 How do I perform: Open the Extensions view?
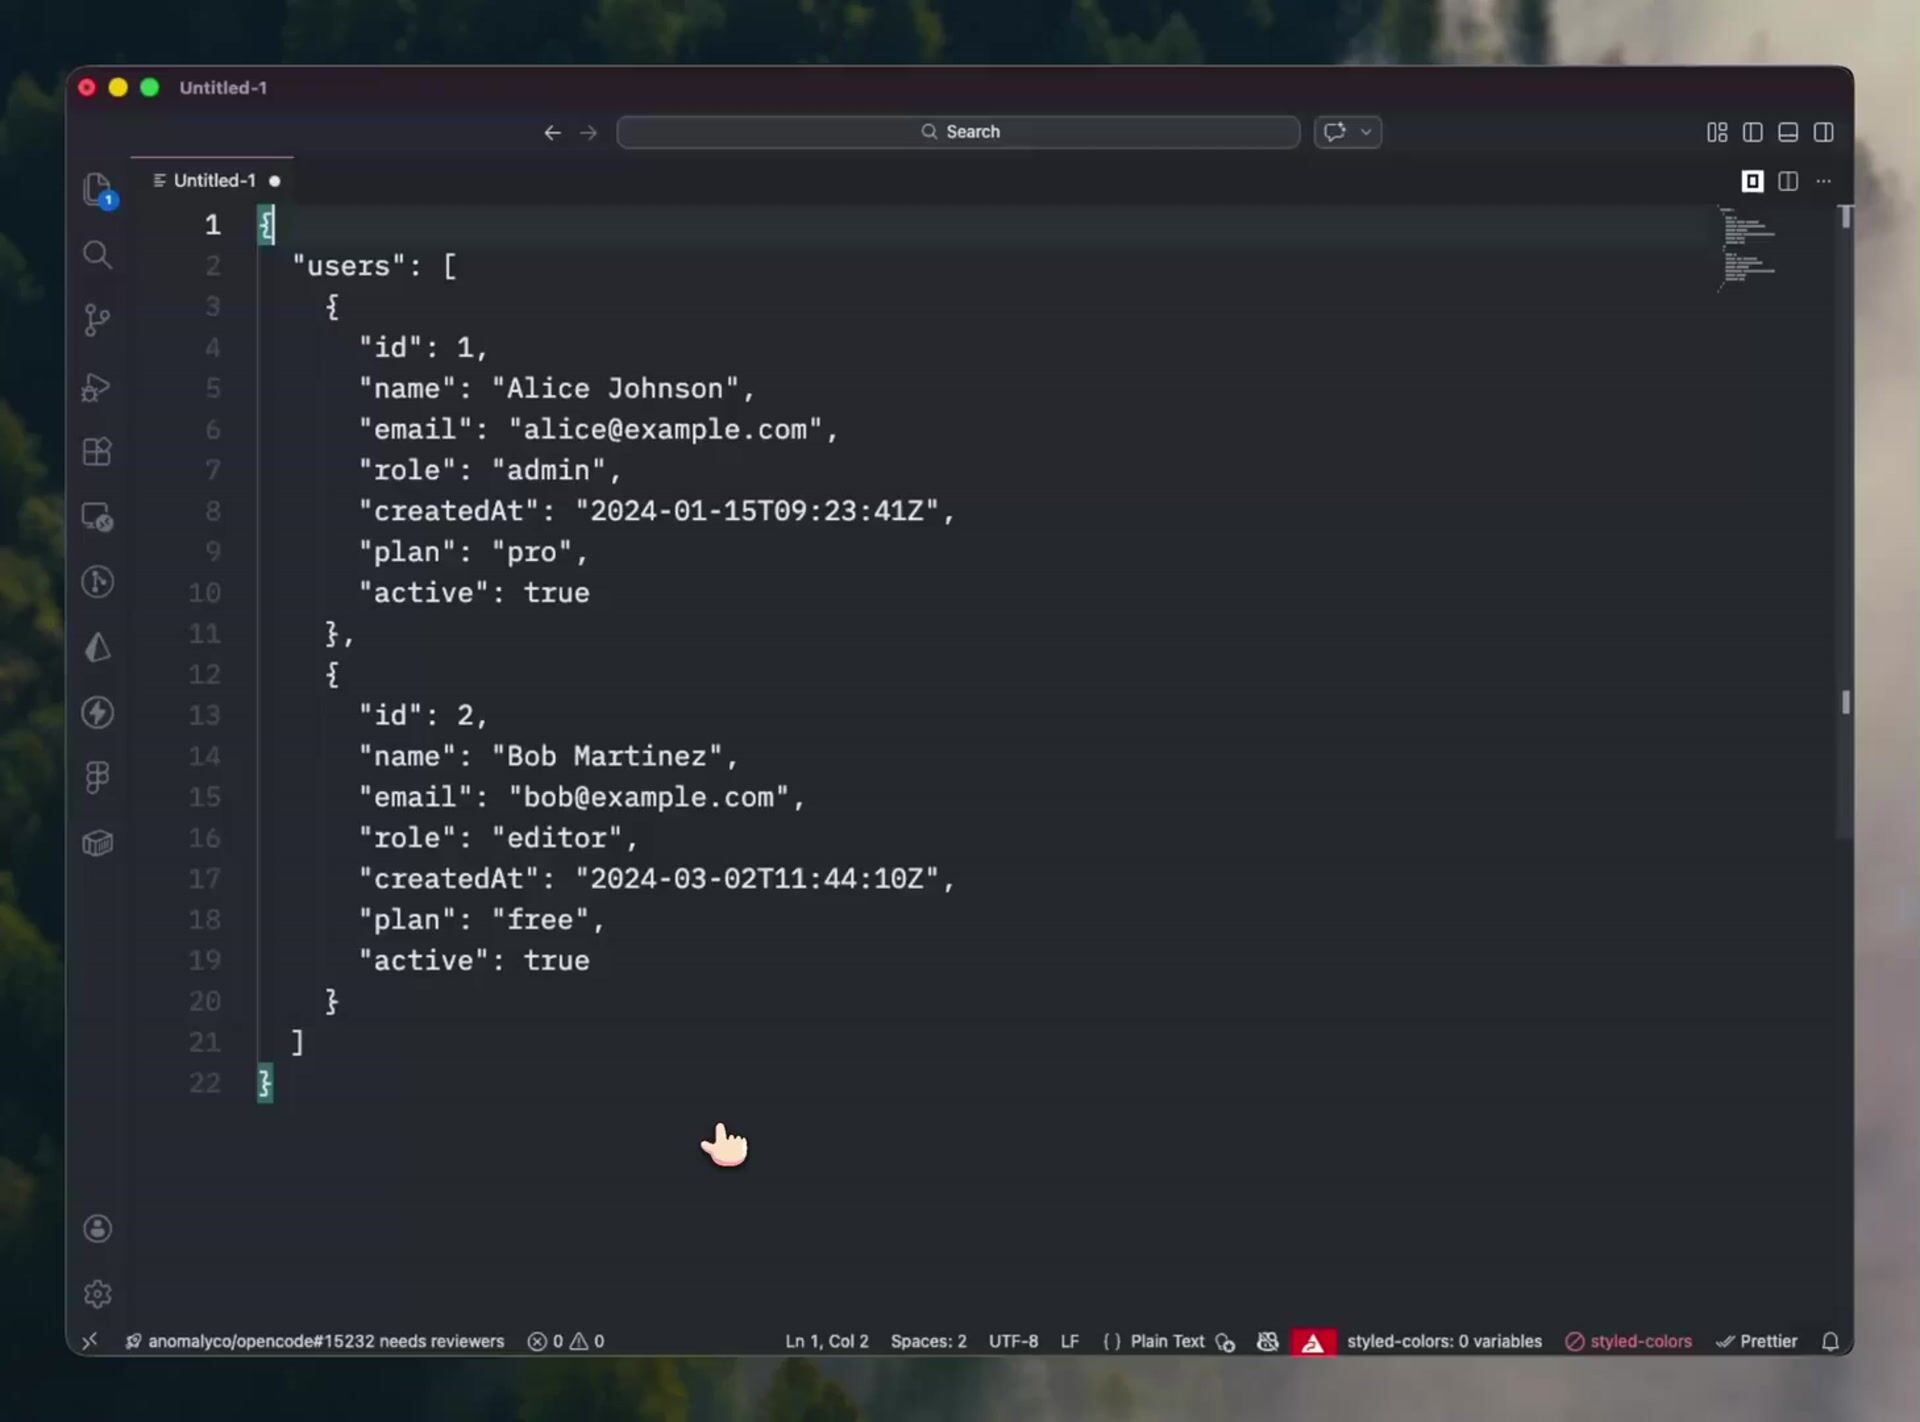pos(97,452)
